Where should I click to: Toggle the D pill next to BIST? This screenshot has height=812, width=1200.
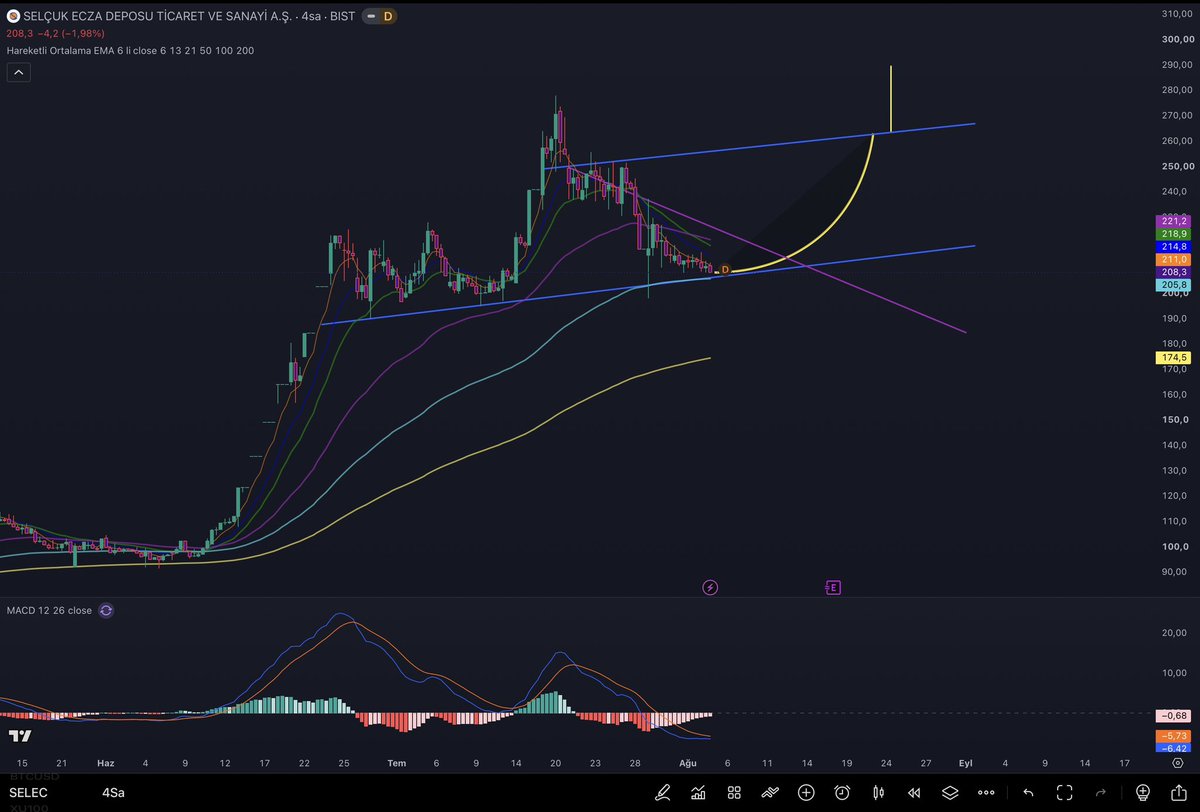[379, 16]
